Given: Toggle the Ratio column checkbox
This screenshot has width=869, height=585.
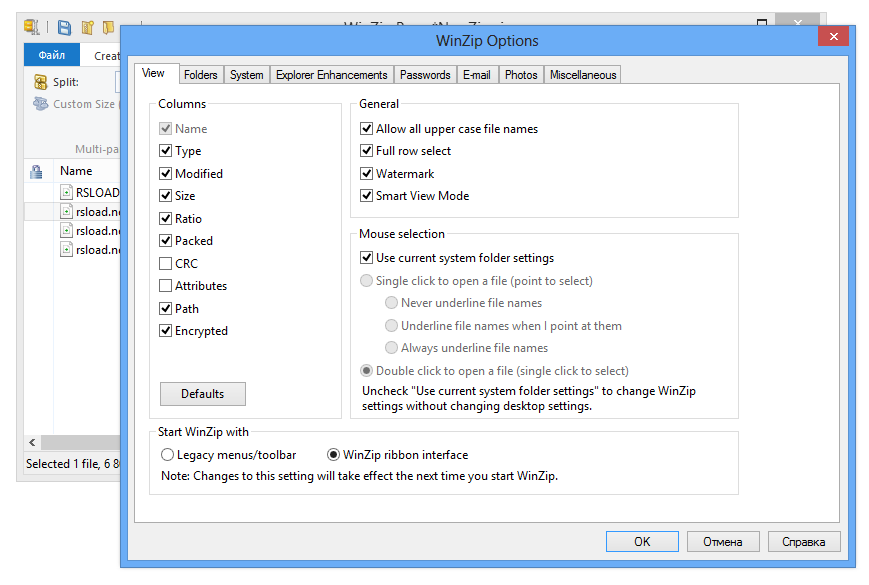Looking at the screenshot, I should 165,218.
